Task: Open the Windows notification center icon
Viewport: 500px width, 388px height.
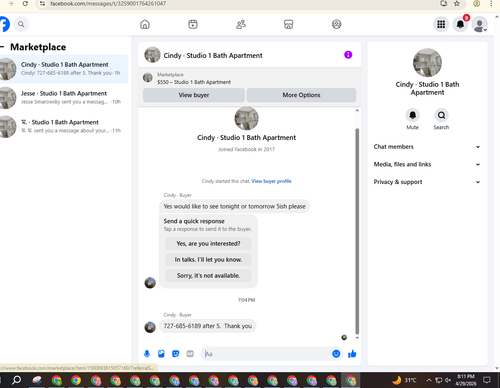Action: tap(487, 380)
